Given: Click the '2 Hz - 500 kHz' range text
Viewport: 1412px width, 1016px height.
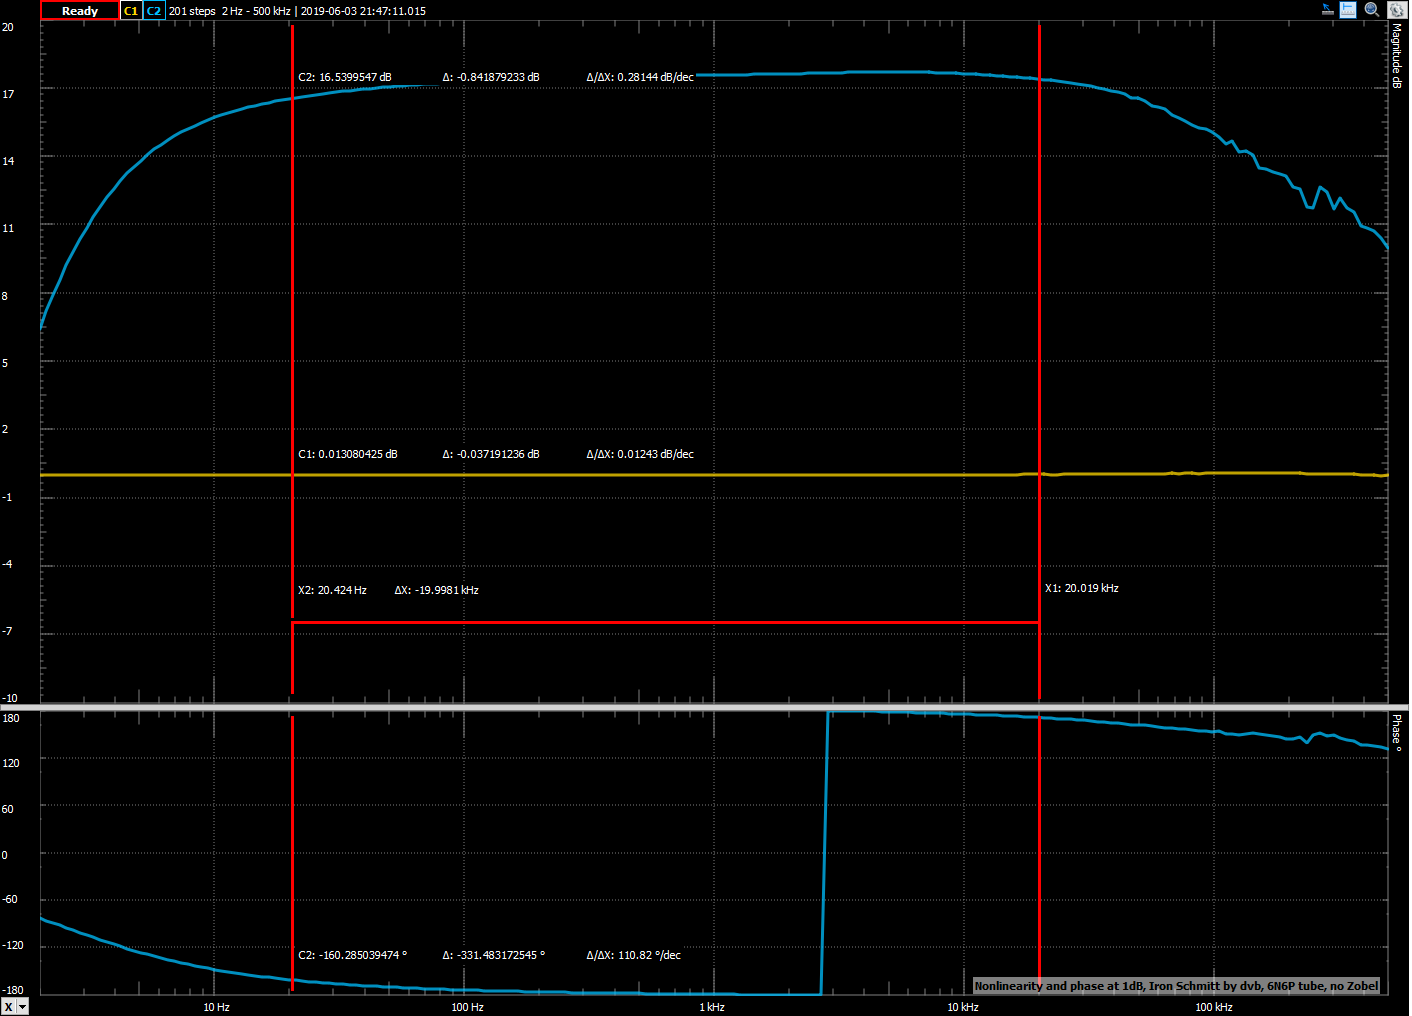Looking at the screenshot, I should 256,11.
